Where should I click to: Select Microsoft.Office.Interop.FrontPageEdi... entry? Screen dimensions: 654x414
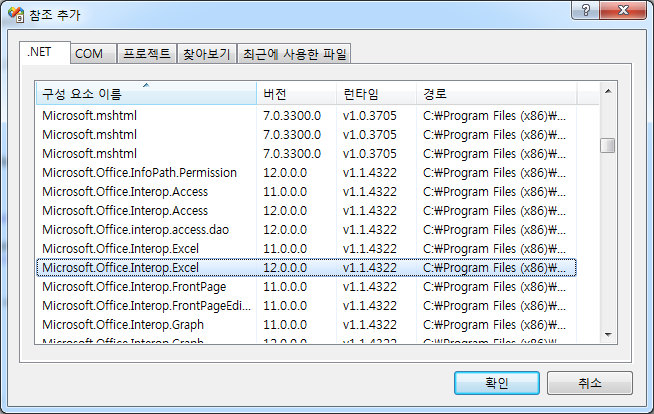(307, 306)
